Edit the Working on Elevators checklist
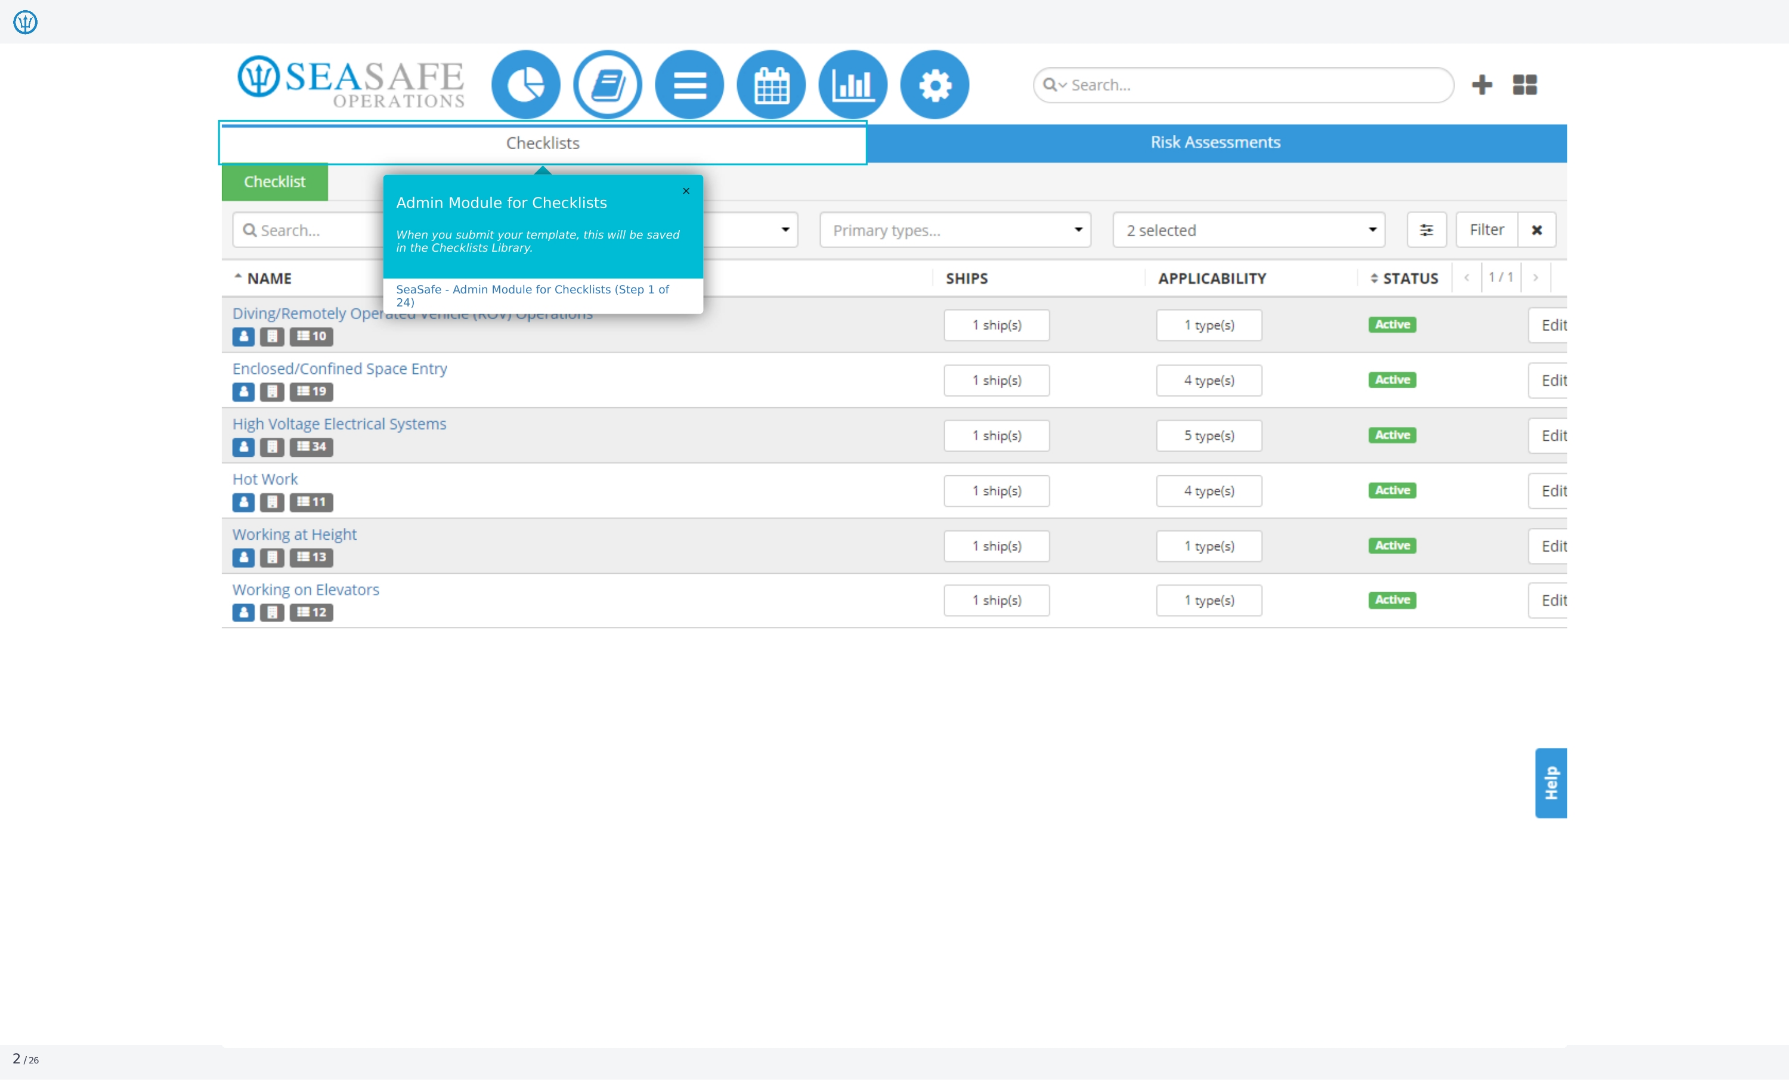 [x=1549, y=600]
